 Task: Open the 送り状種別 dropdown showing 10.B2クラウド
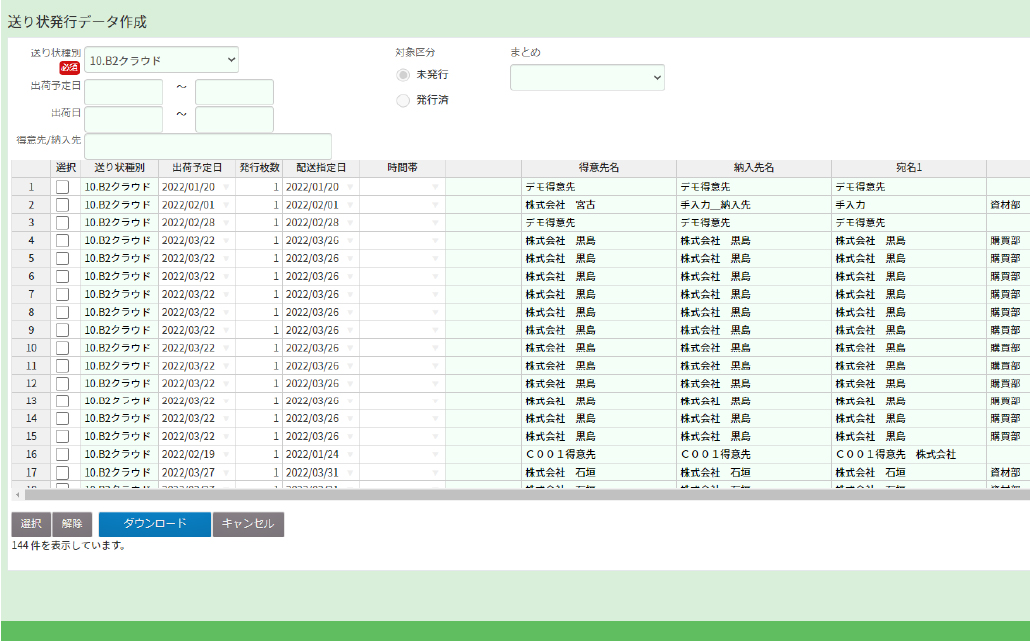(x=162, y=60)
